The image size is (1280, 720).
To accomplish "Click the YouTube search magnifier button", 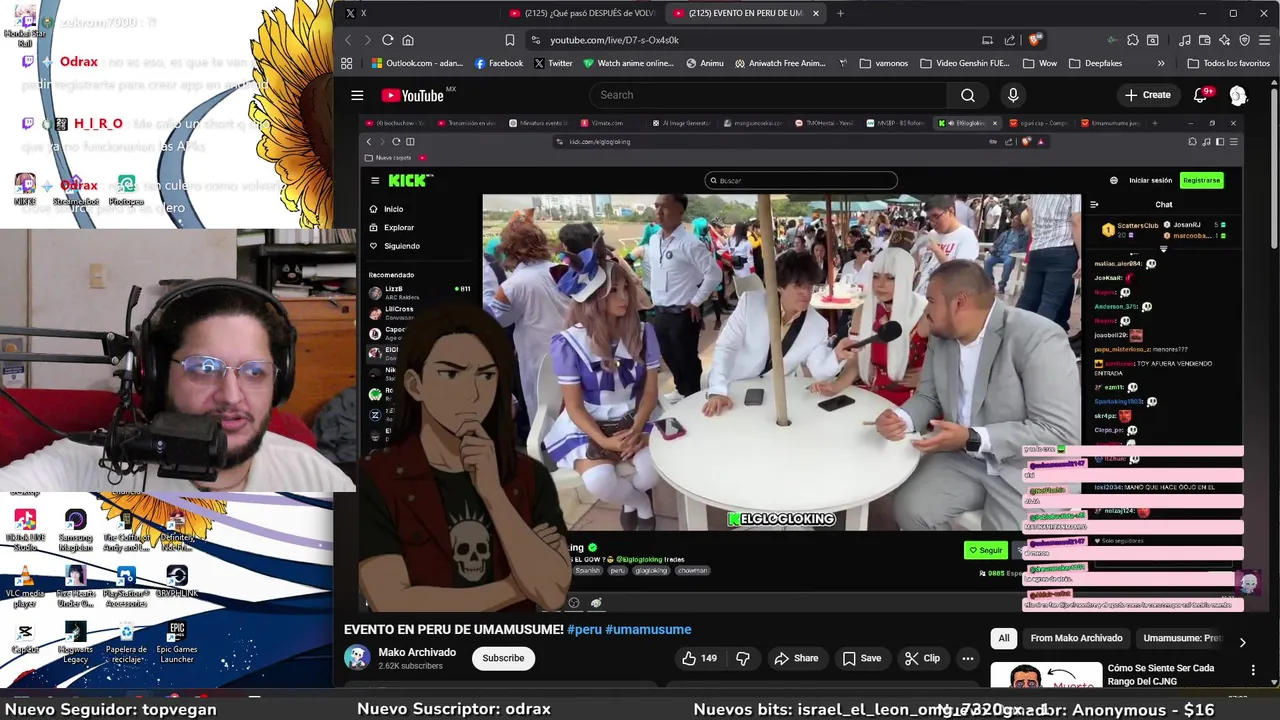I will pyautogui.click(x=968, y=95).
